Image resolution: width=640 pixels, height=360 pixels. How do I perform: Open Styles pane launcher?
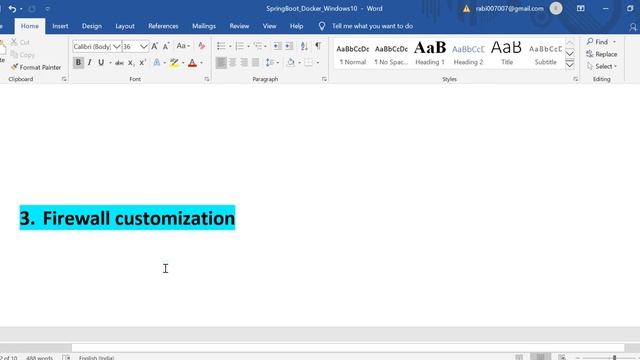(576, 79)
